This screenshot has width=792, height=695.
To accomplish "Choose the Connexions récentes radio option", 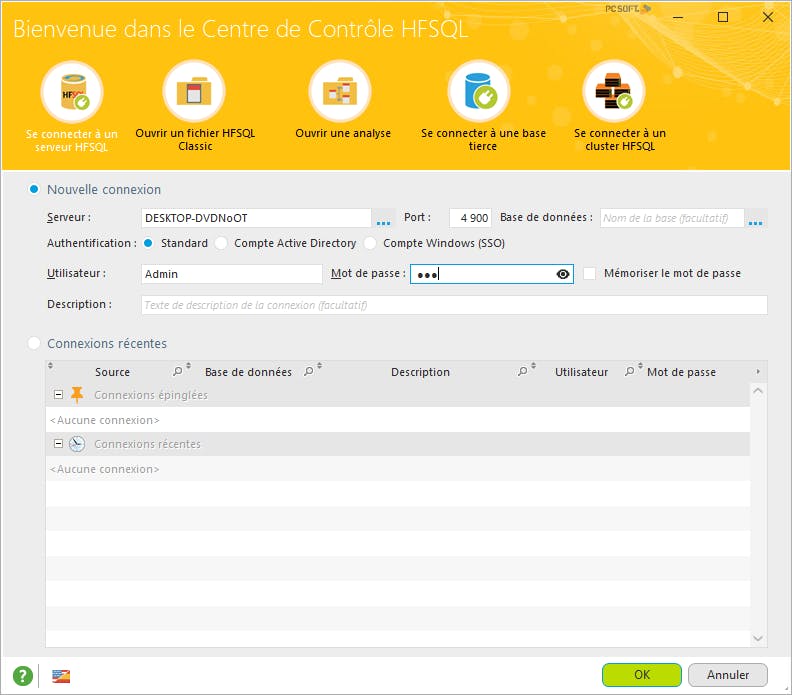I will [x=34, y=343].
